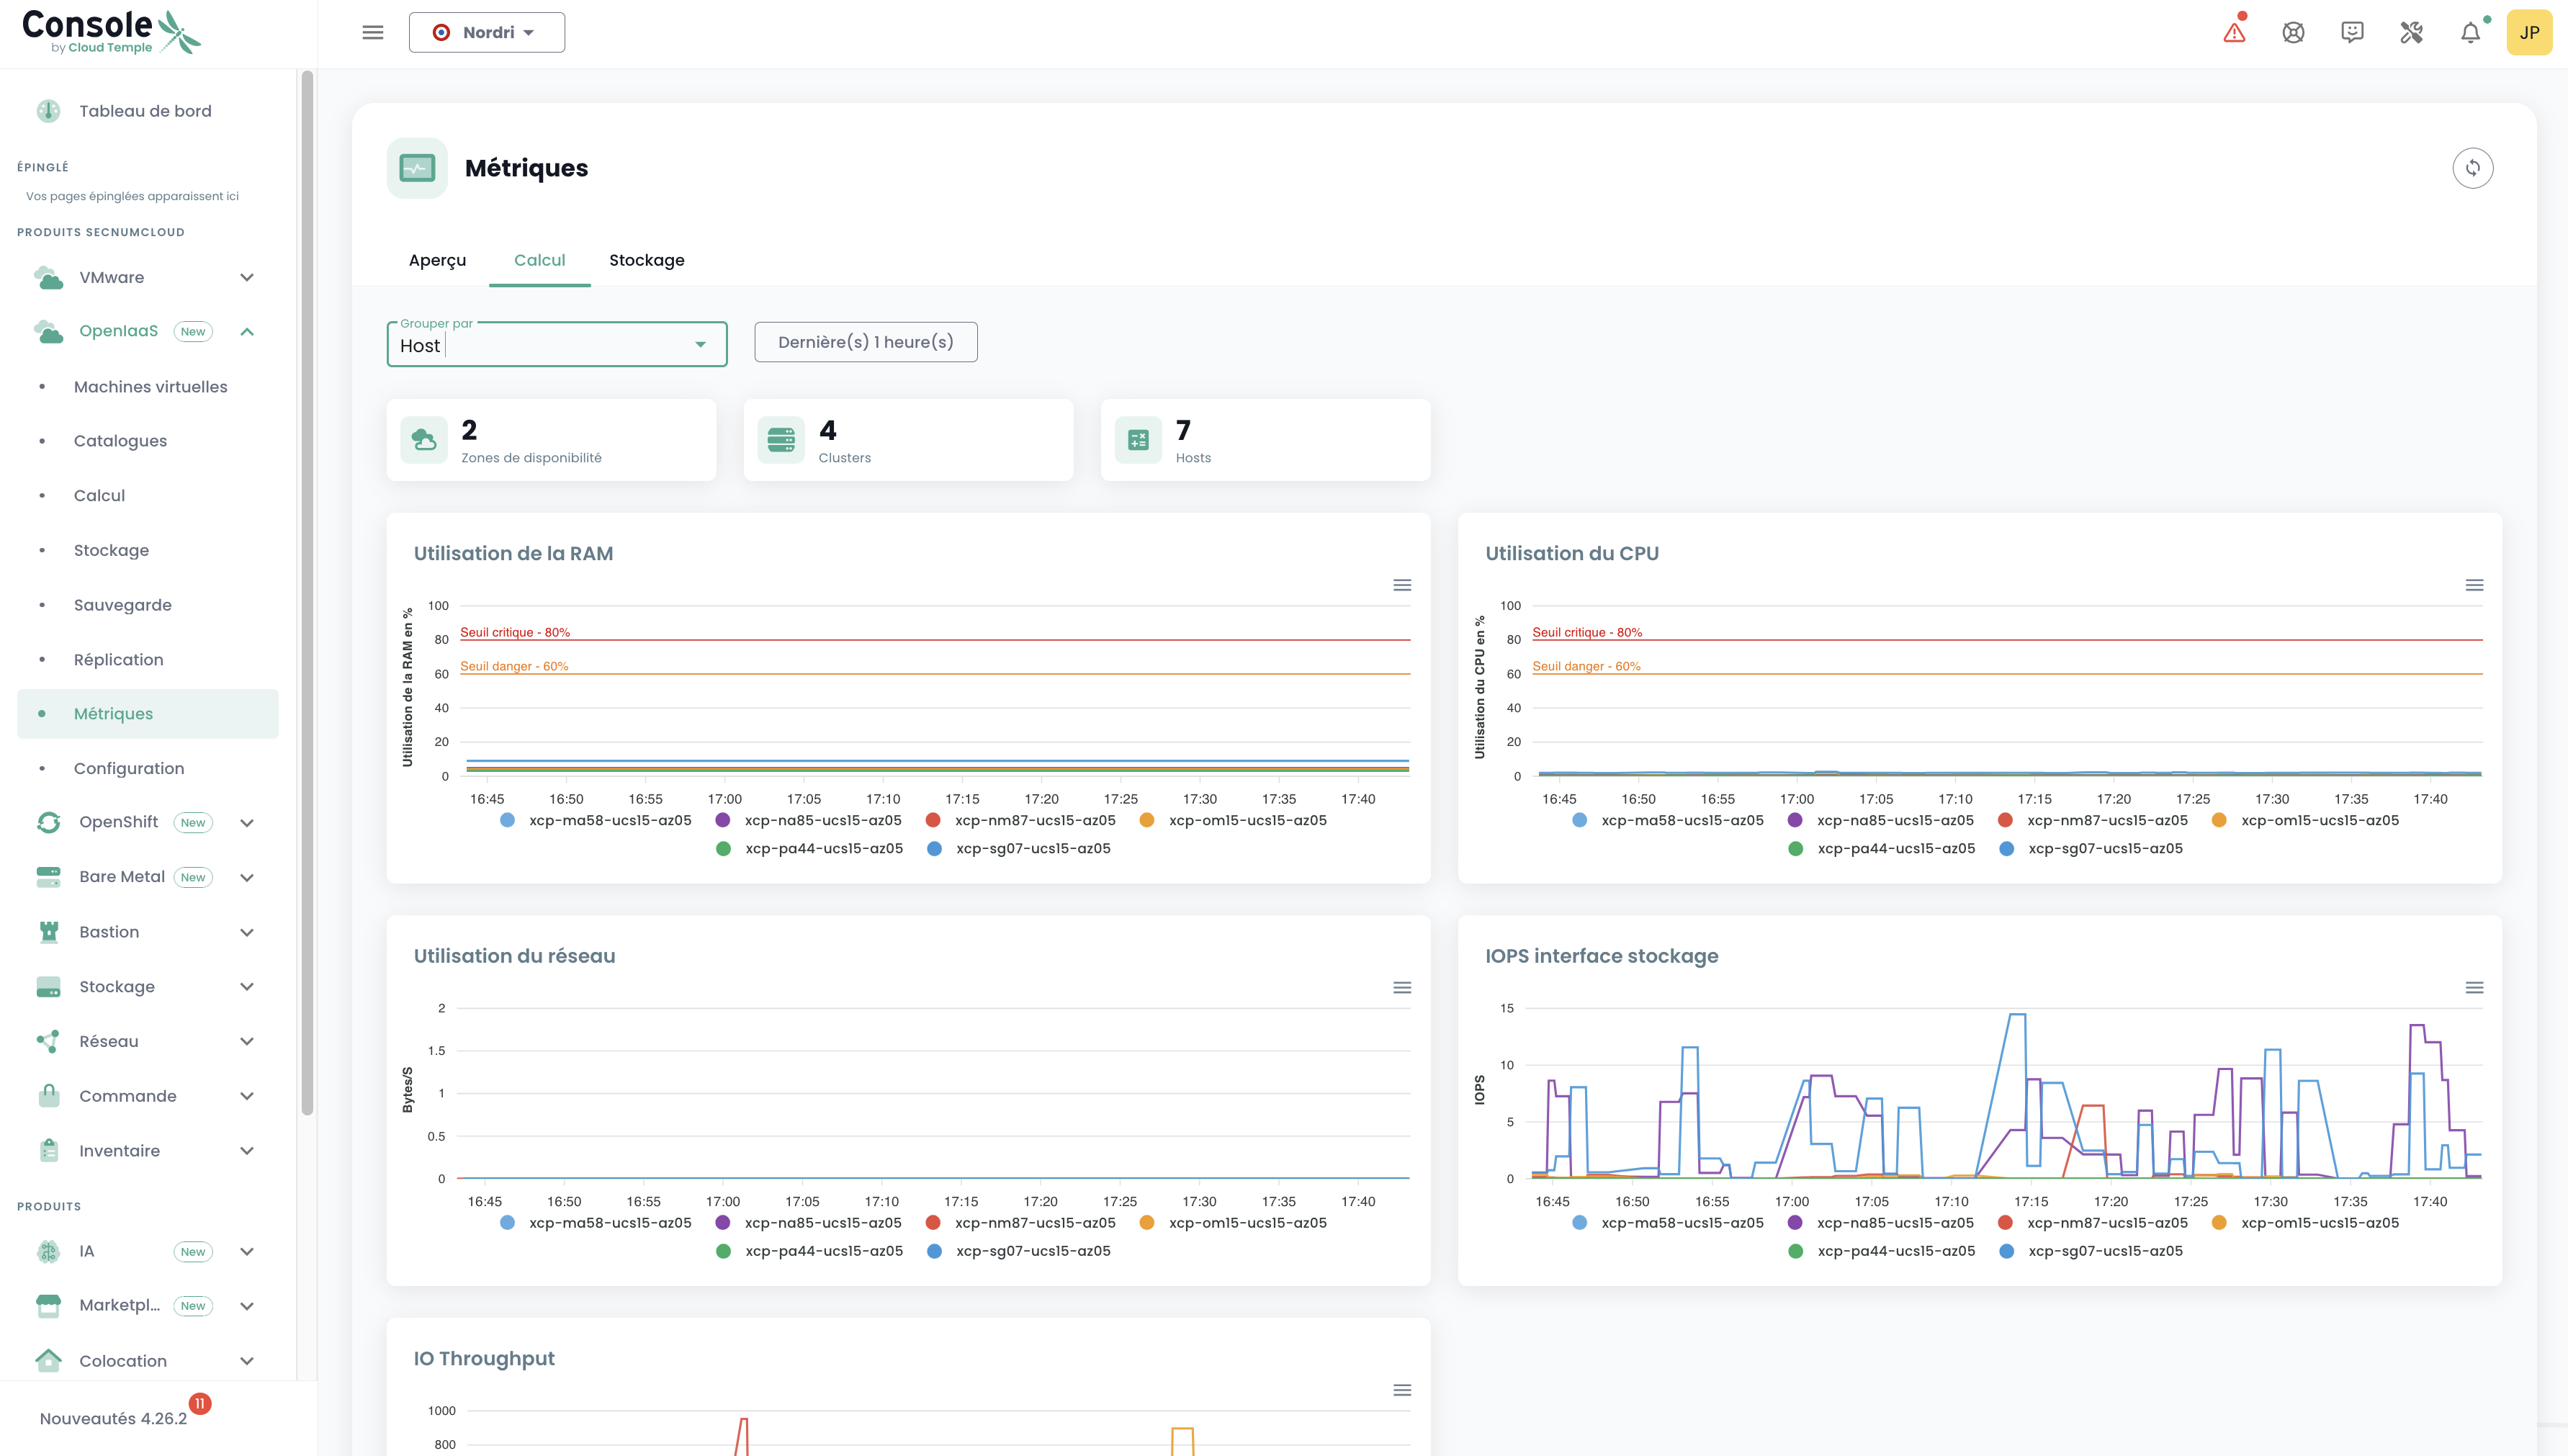
Task: Open the IOPS chart options menu
Action: click(x=2474, y=988)
